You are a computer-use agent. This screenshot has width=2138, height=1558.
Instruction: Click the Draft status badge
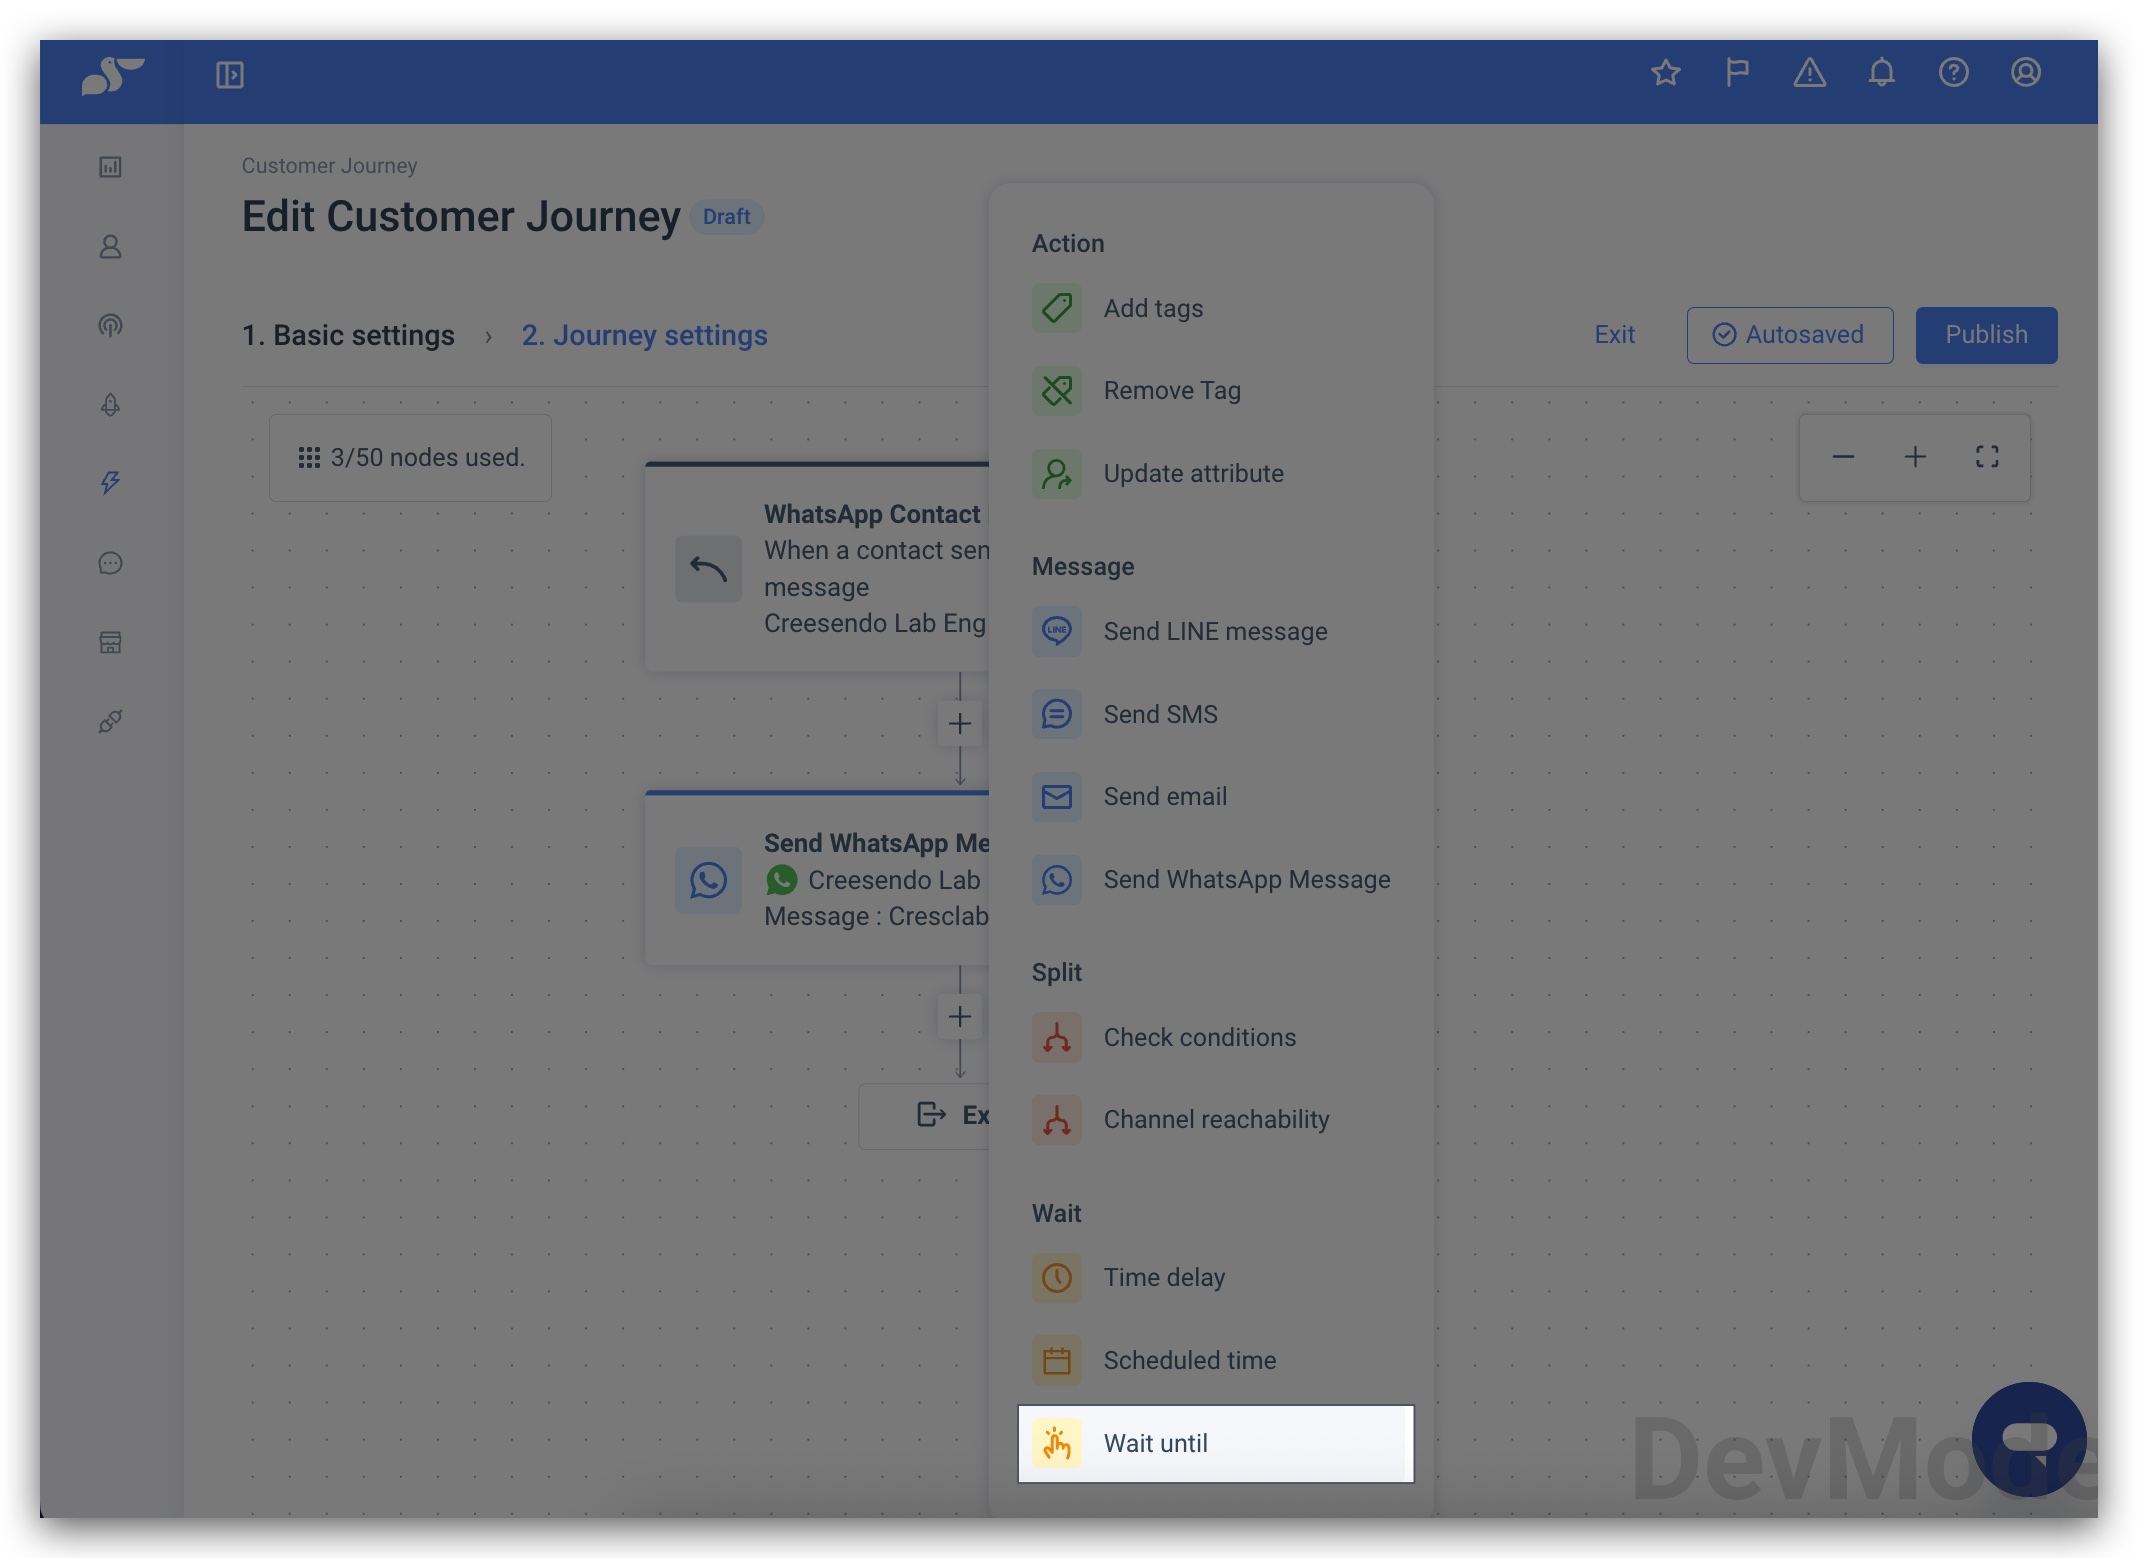pyautogui.click(x=726, y=216)
